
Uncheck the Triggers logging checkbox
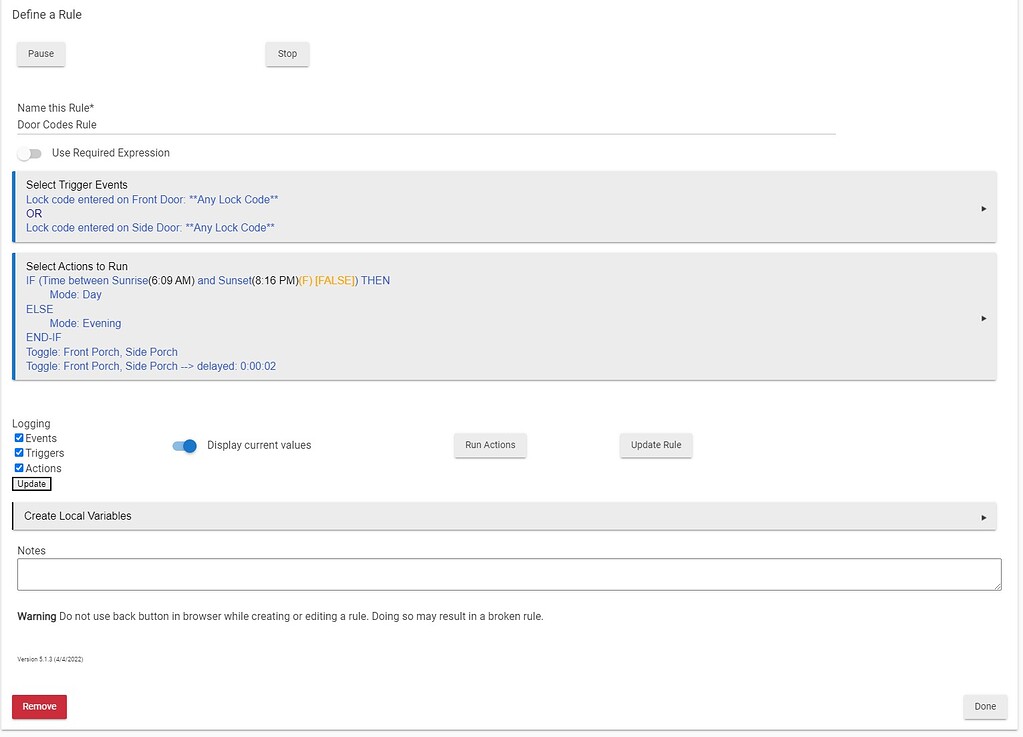(x=19, y=453)
